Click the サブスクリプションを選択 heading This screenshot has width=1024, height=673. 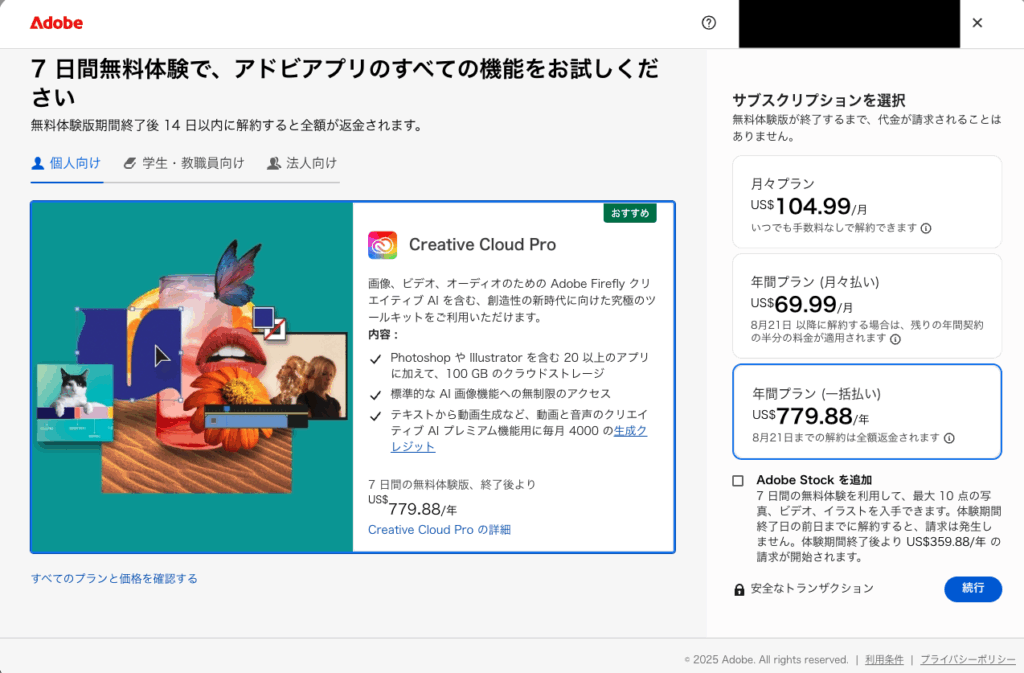(818, 101)
